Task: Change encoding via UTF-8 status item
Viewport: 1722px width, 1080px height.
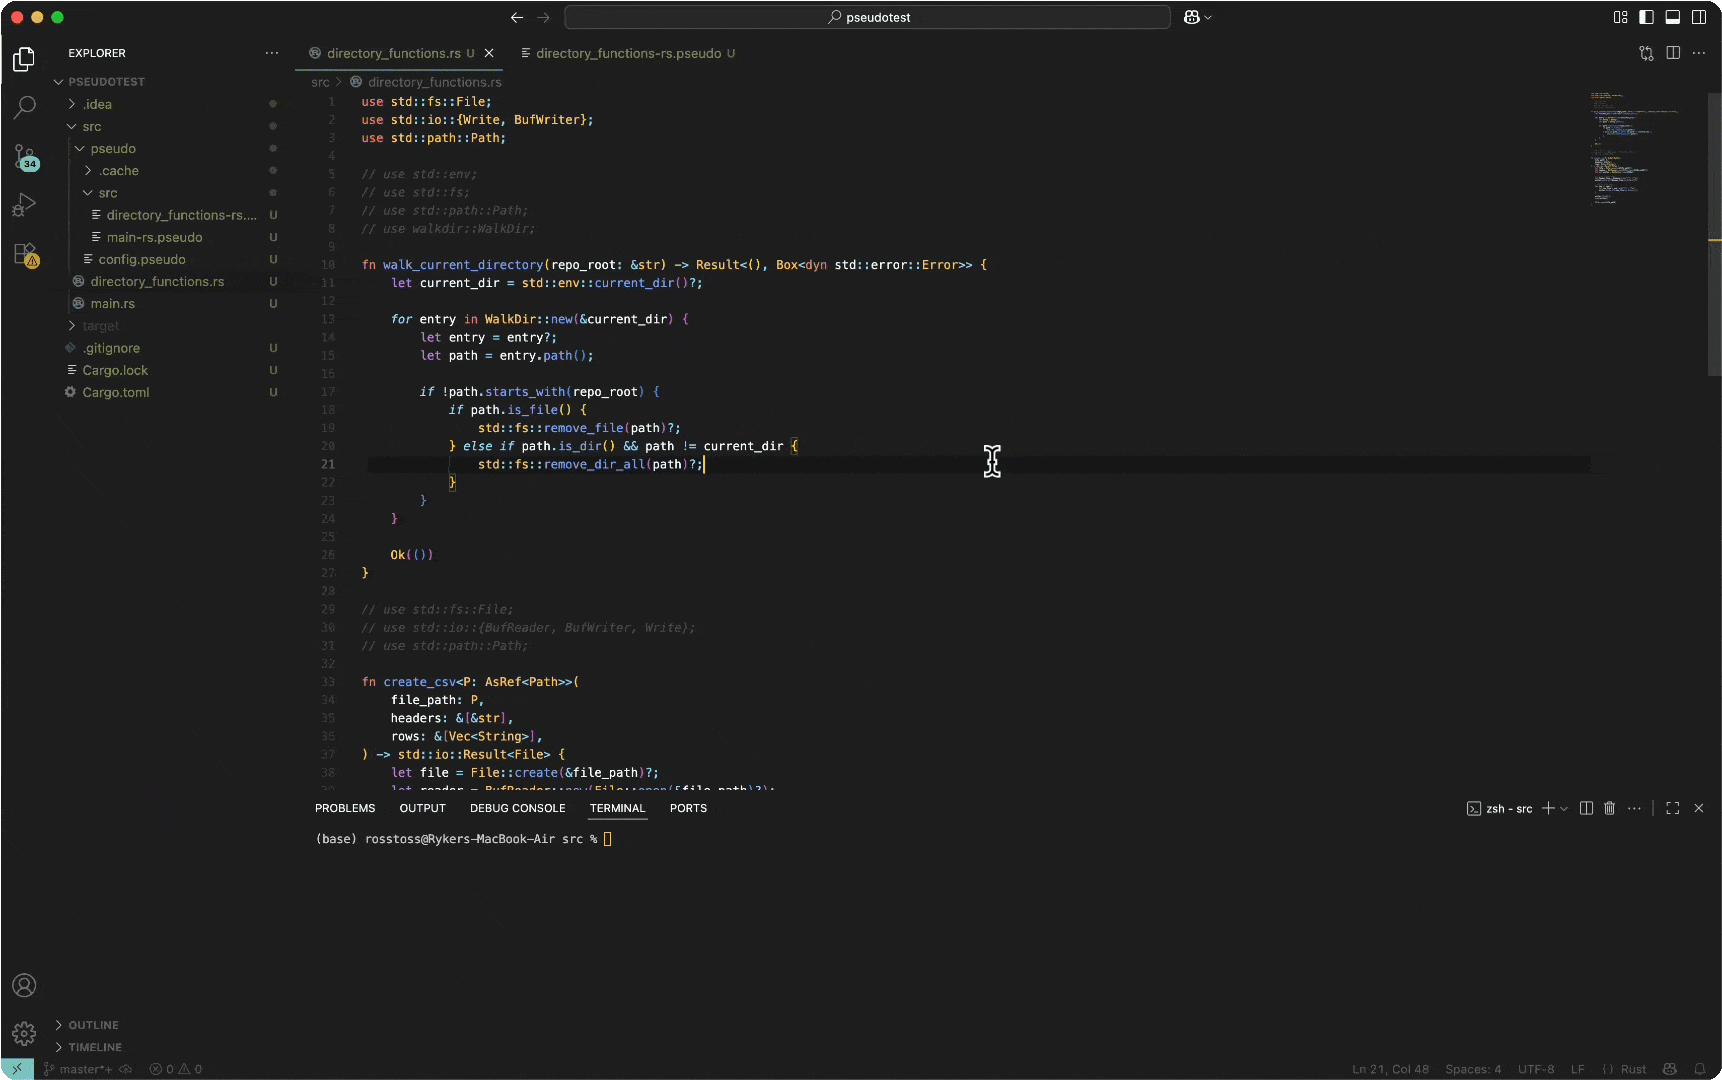Action: [x=1536, y=1069]
